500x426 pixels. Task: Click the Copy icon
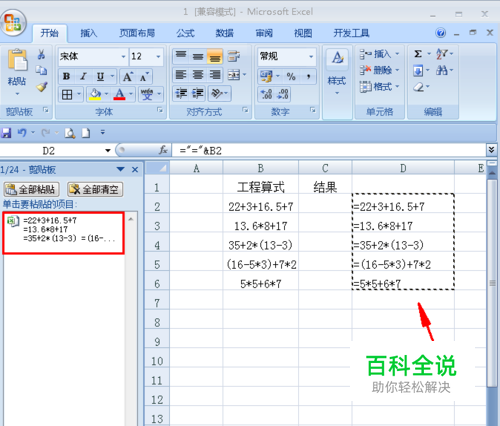(x=41, y=70)
